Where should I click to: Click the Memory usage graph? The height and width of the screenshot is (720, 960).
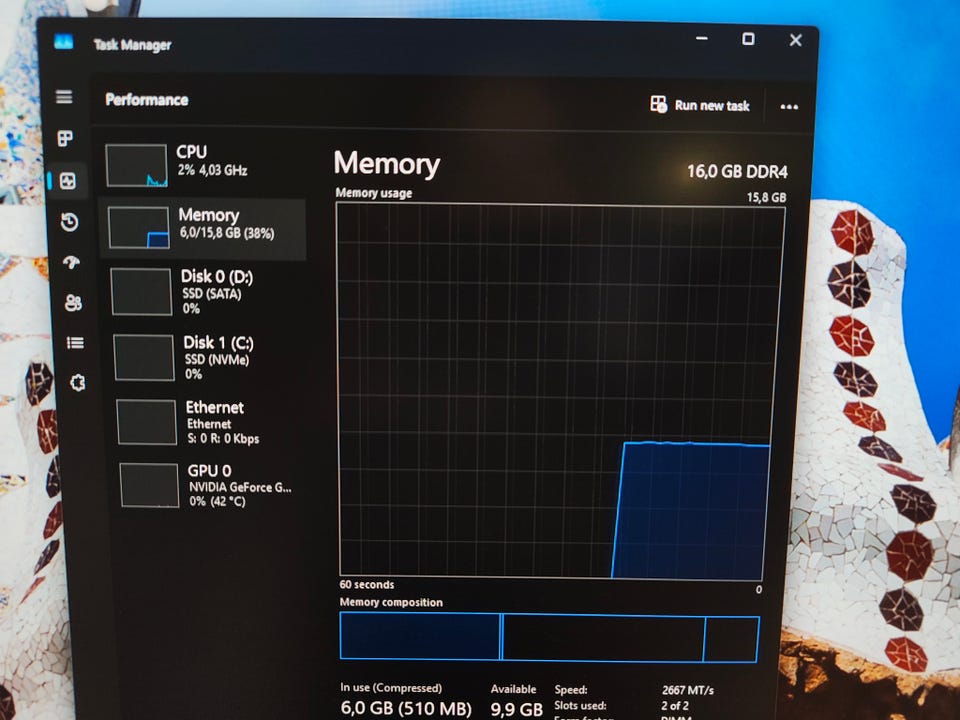(x=557, y=391)
